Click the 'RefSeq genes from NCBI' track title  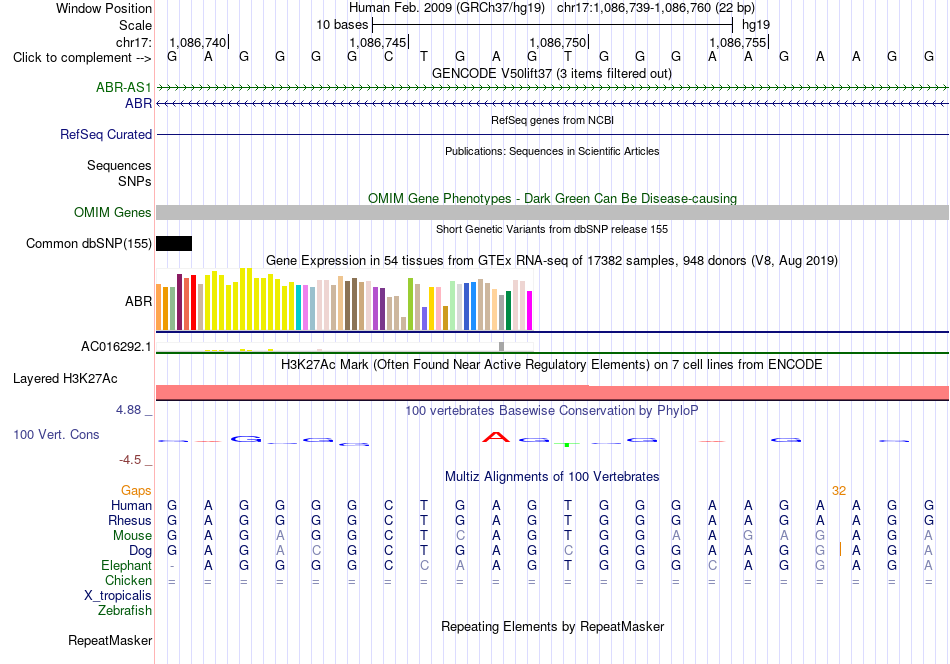click(552, 120)
